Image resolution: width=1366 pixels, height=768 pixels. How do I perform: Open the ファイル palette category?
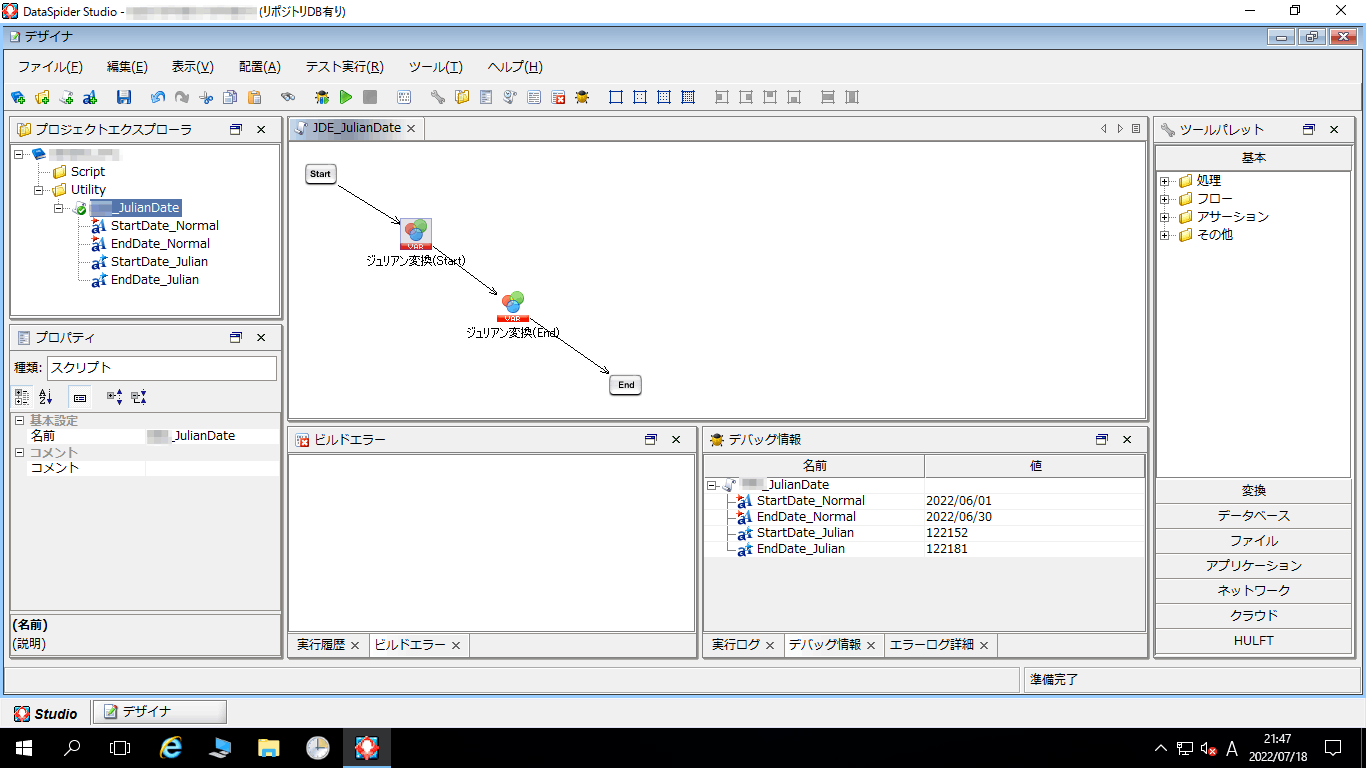[x=1253, y=541]
